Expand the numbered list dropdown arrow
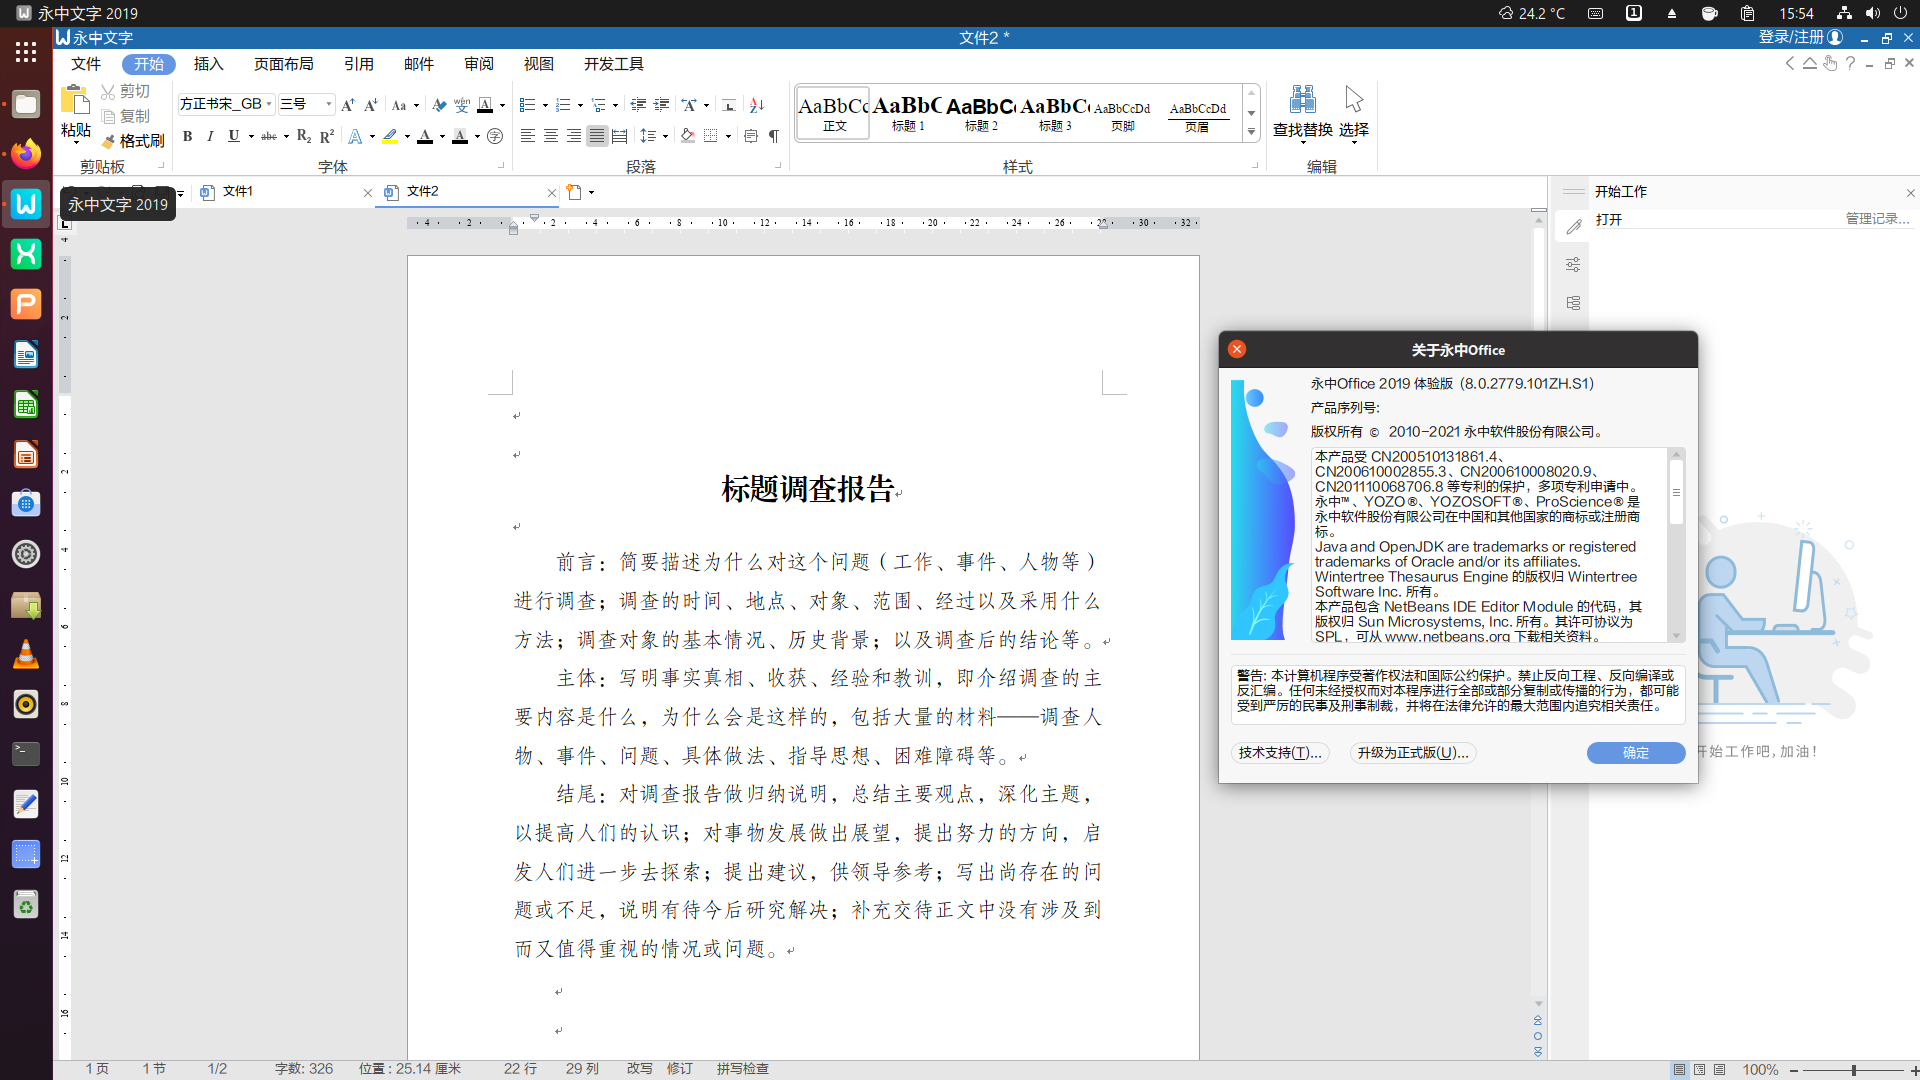1920x1080 pixels. [580, 105]
